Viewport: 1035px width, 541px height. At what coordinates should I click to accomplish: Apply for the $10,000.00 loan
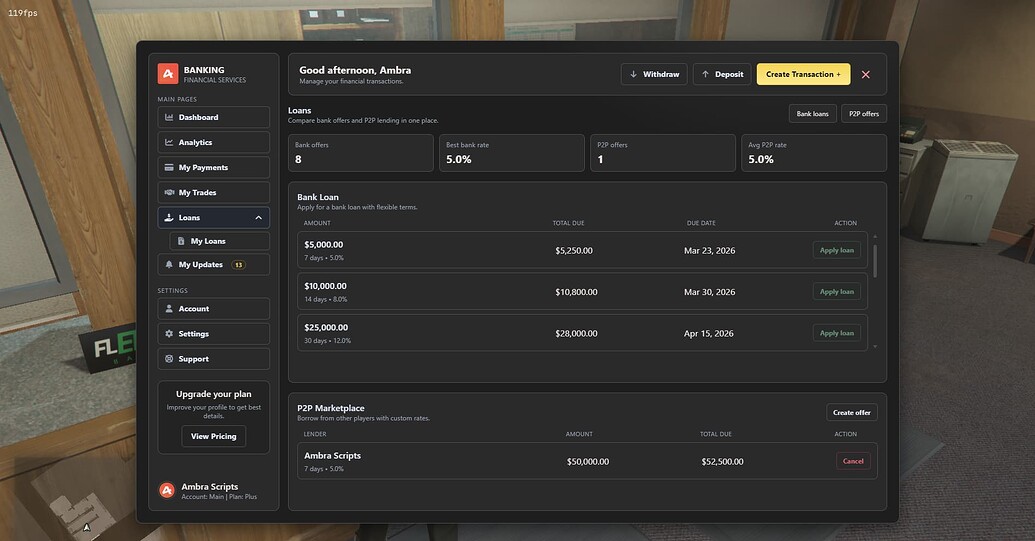[836, 292]
